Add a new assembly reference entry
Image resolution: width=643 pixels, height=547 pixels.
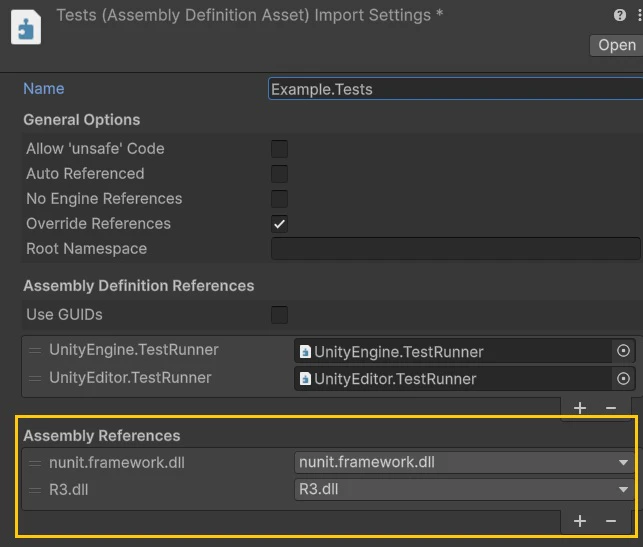click(580, 521)
